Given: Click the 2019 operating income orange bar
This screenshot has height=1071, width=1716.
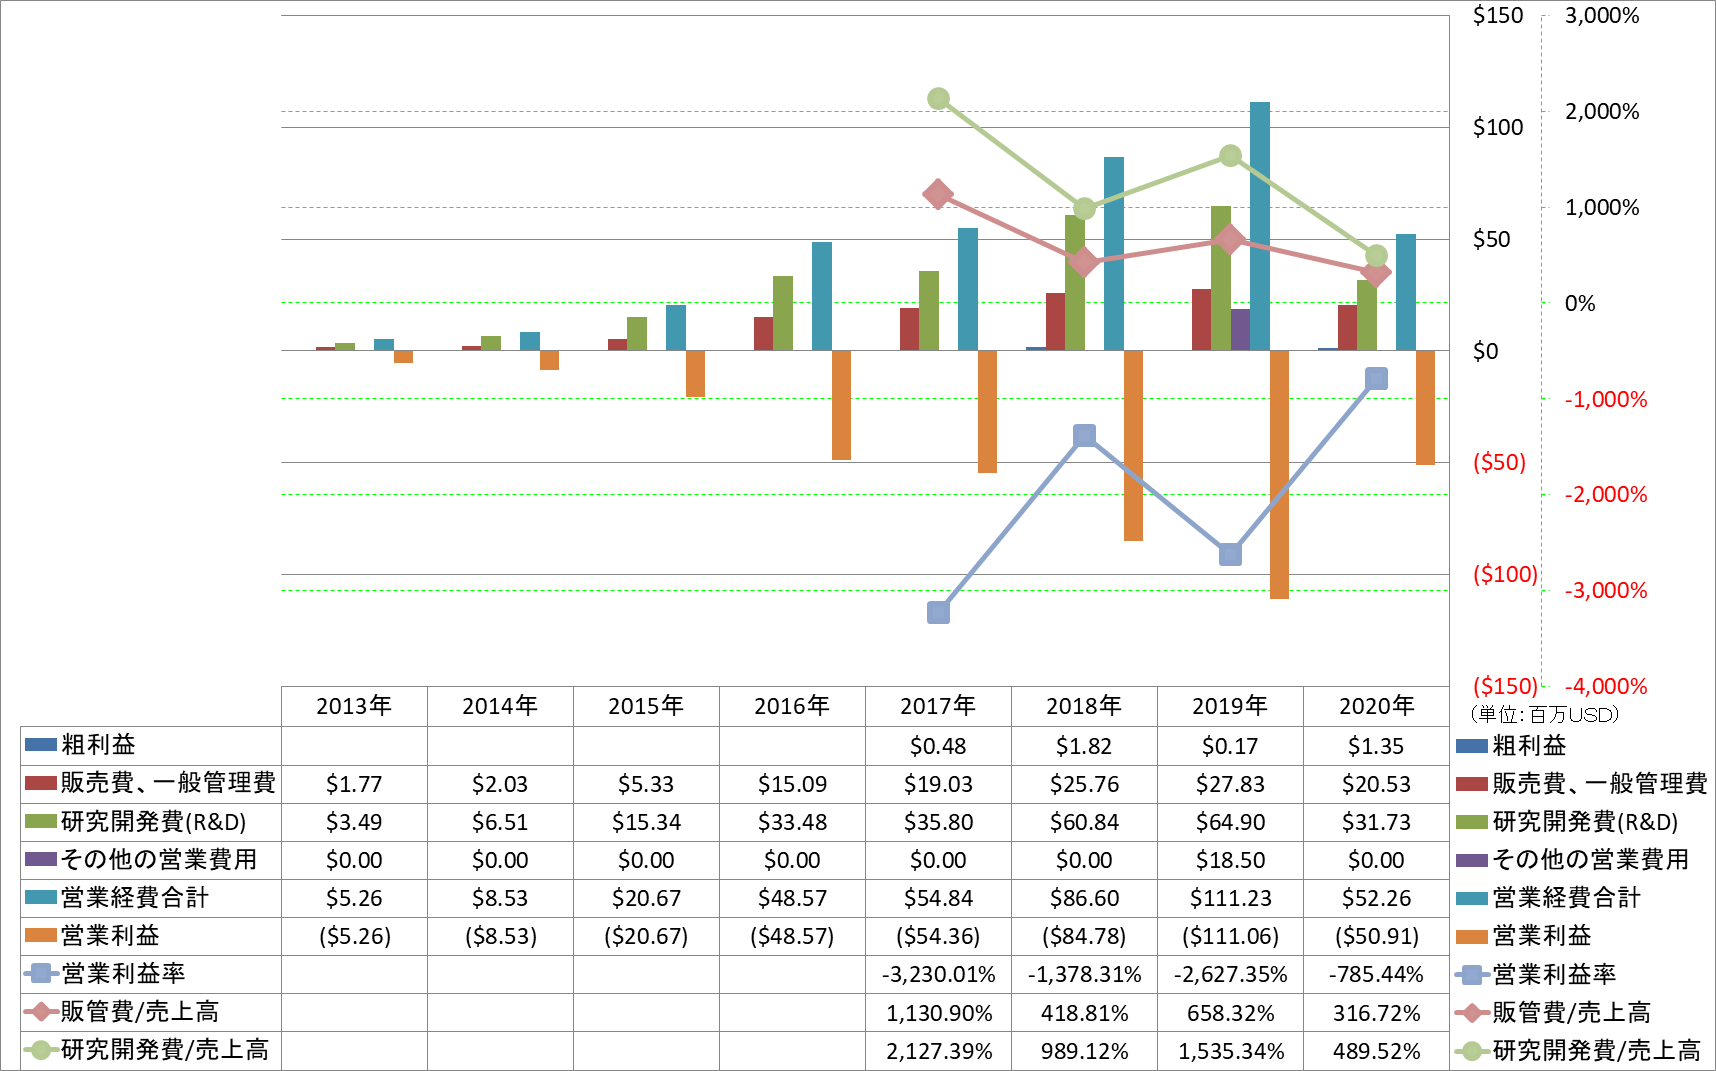Looking at the screenshot, I should 1279,474.
